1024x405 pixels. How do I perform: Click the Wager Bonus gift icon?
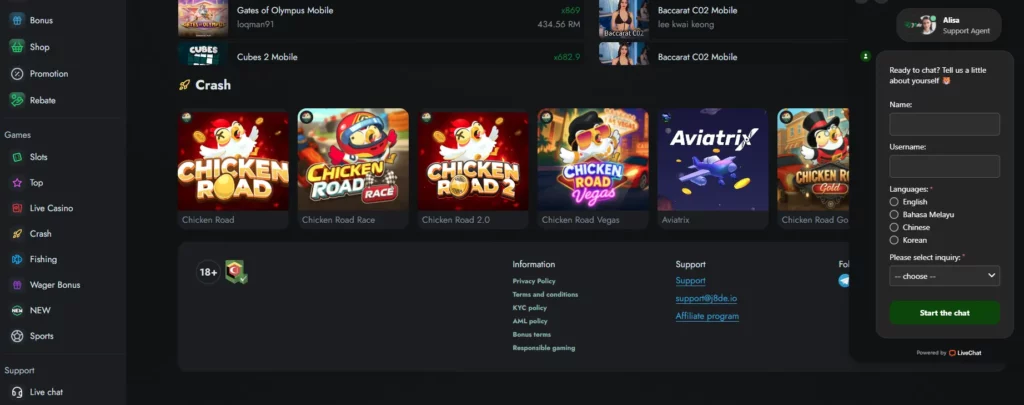pyautogui.click(x=17, y=285)
